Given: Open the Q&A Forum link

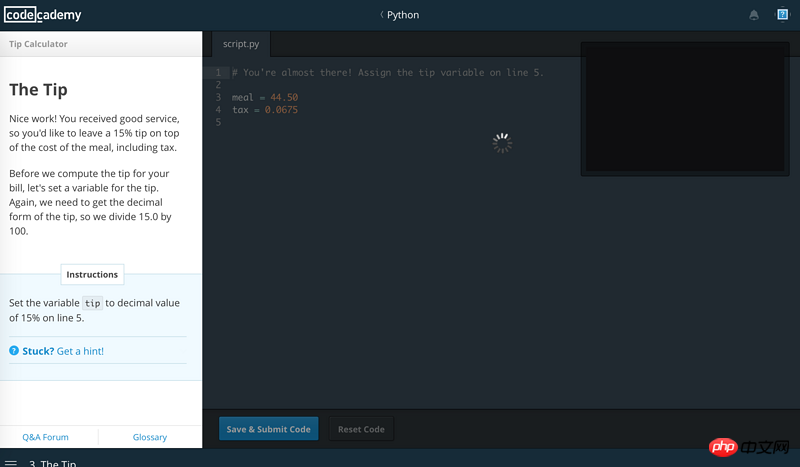Looking at the screenshot, I should pos(45,437).
